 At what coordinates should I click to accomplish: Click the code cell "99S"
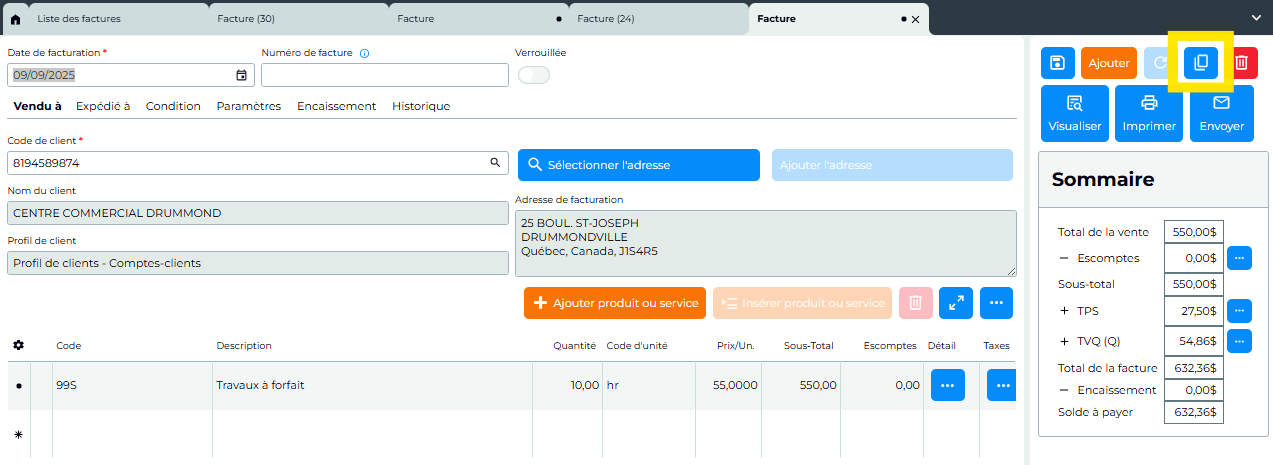point(131,385)
